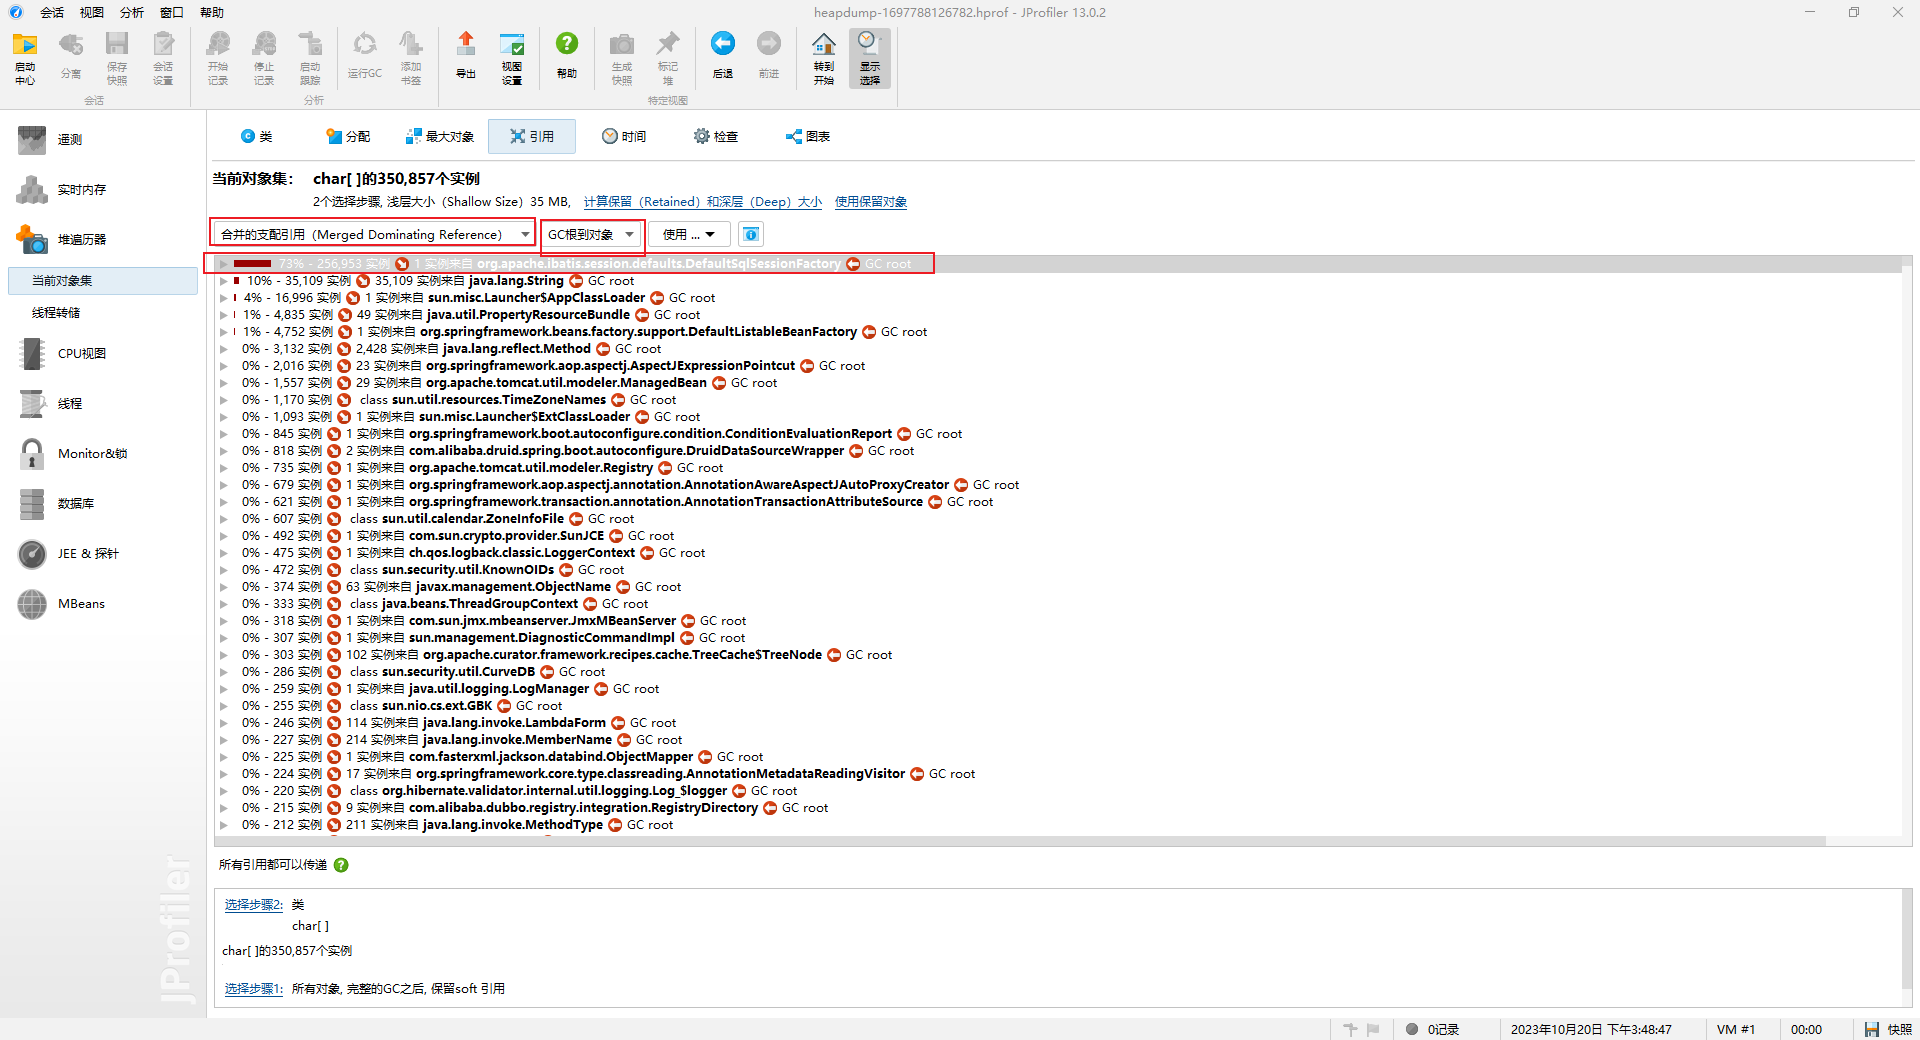
Task: Open the 视图 menu
Action: (x=92, y=13)
